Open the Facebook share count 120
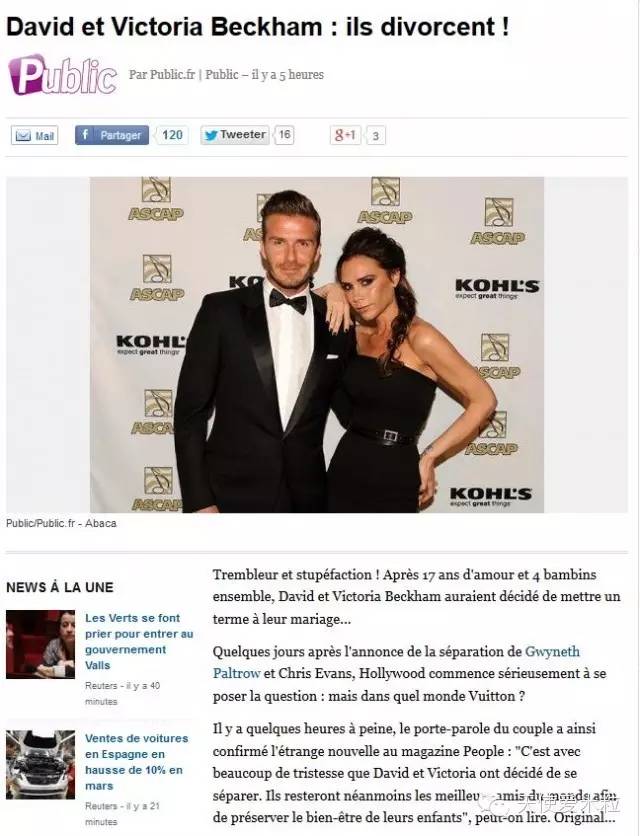The height and width of the screenshot is (836, 640). 172,135
